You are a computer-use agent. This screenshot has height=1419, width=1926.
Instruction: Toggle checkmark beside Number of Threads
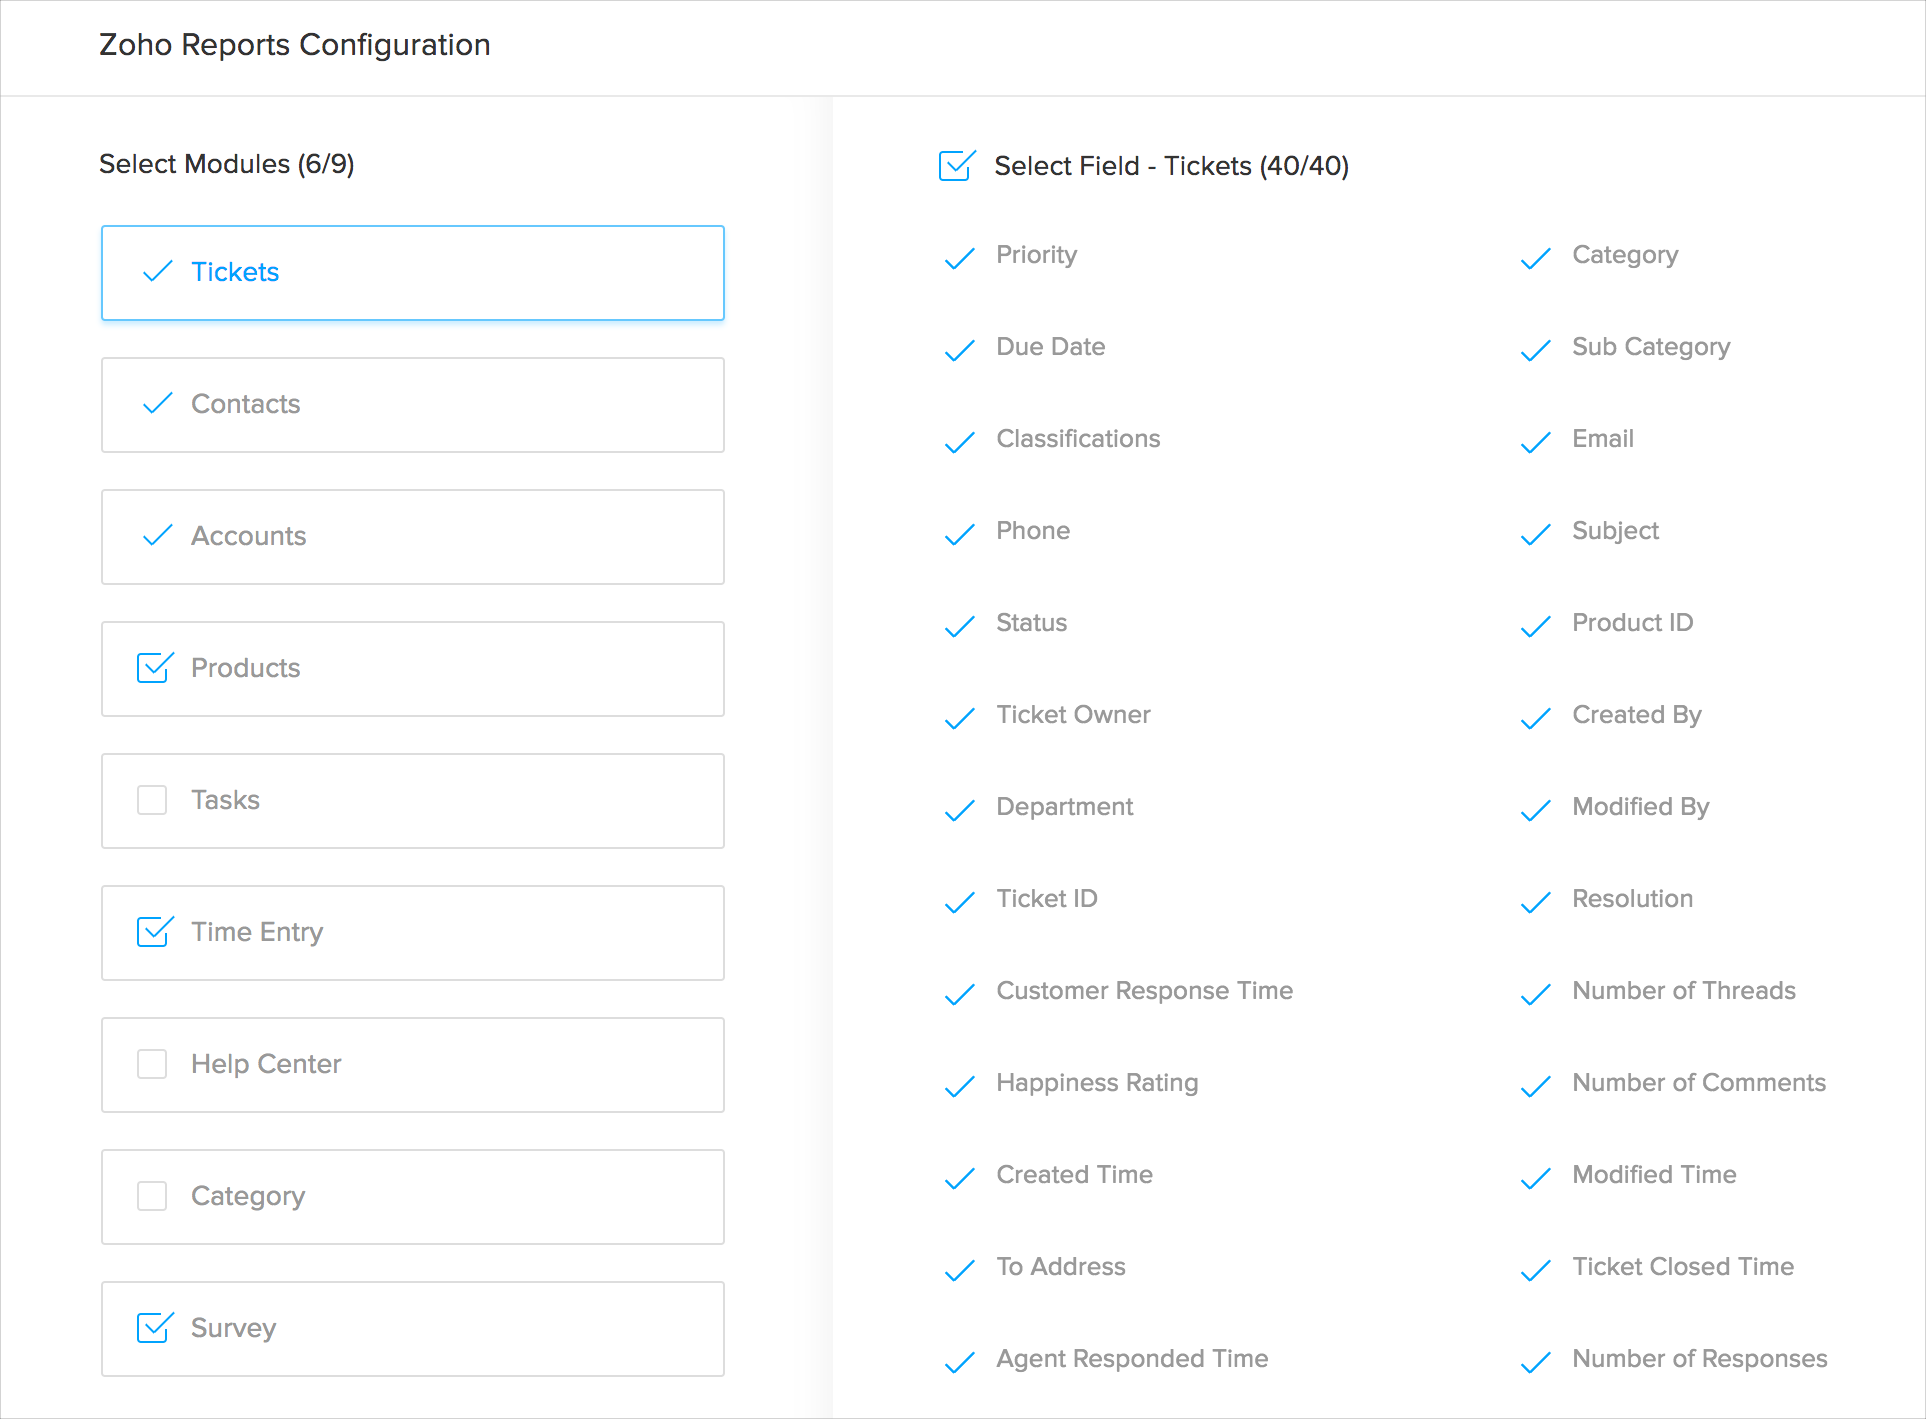[1535, 994]
